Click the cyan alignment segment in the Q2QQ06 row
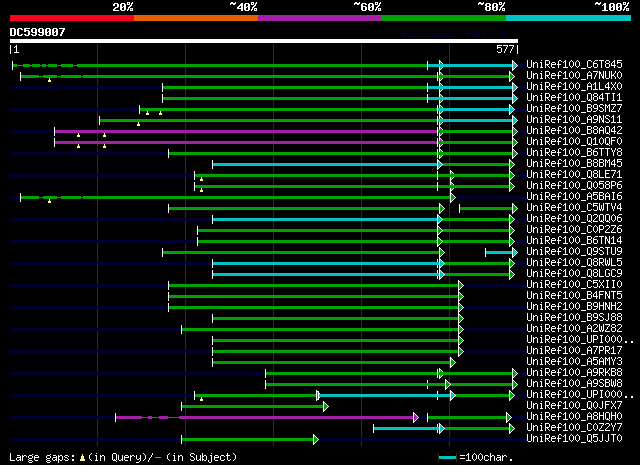The image size is (640, 465). [327, 220]
